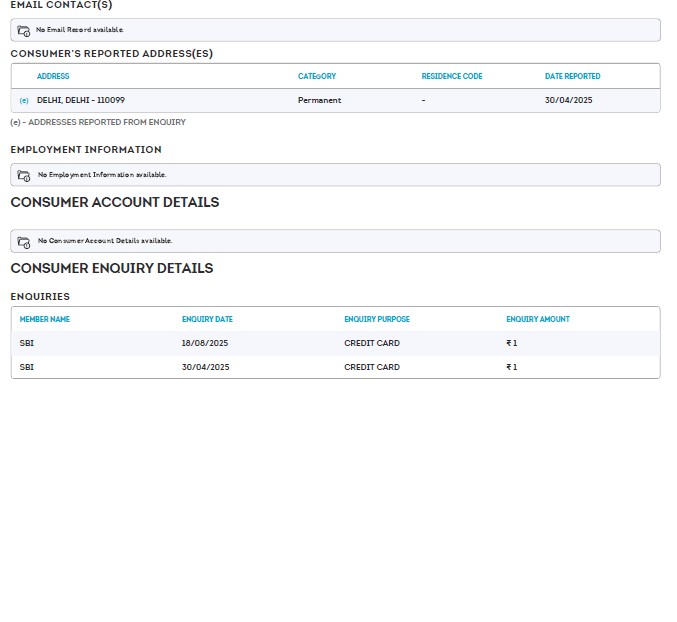Select the ENQUIRY AMOUNT column header
The width and height of the screenshot is (677, 622).
tap(538, 319)
